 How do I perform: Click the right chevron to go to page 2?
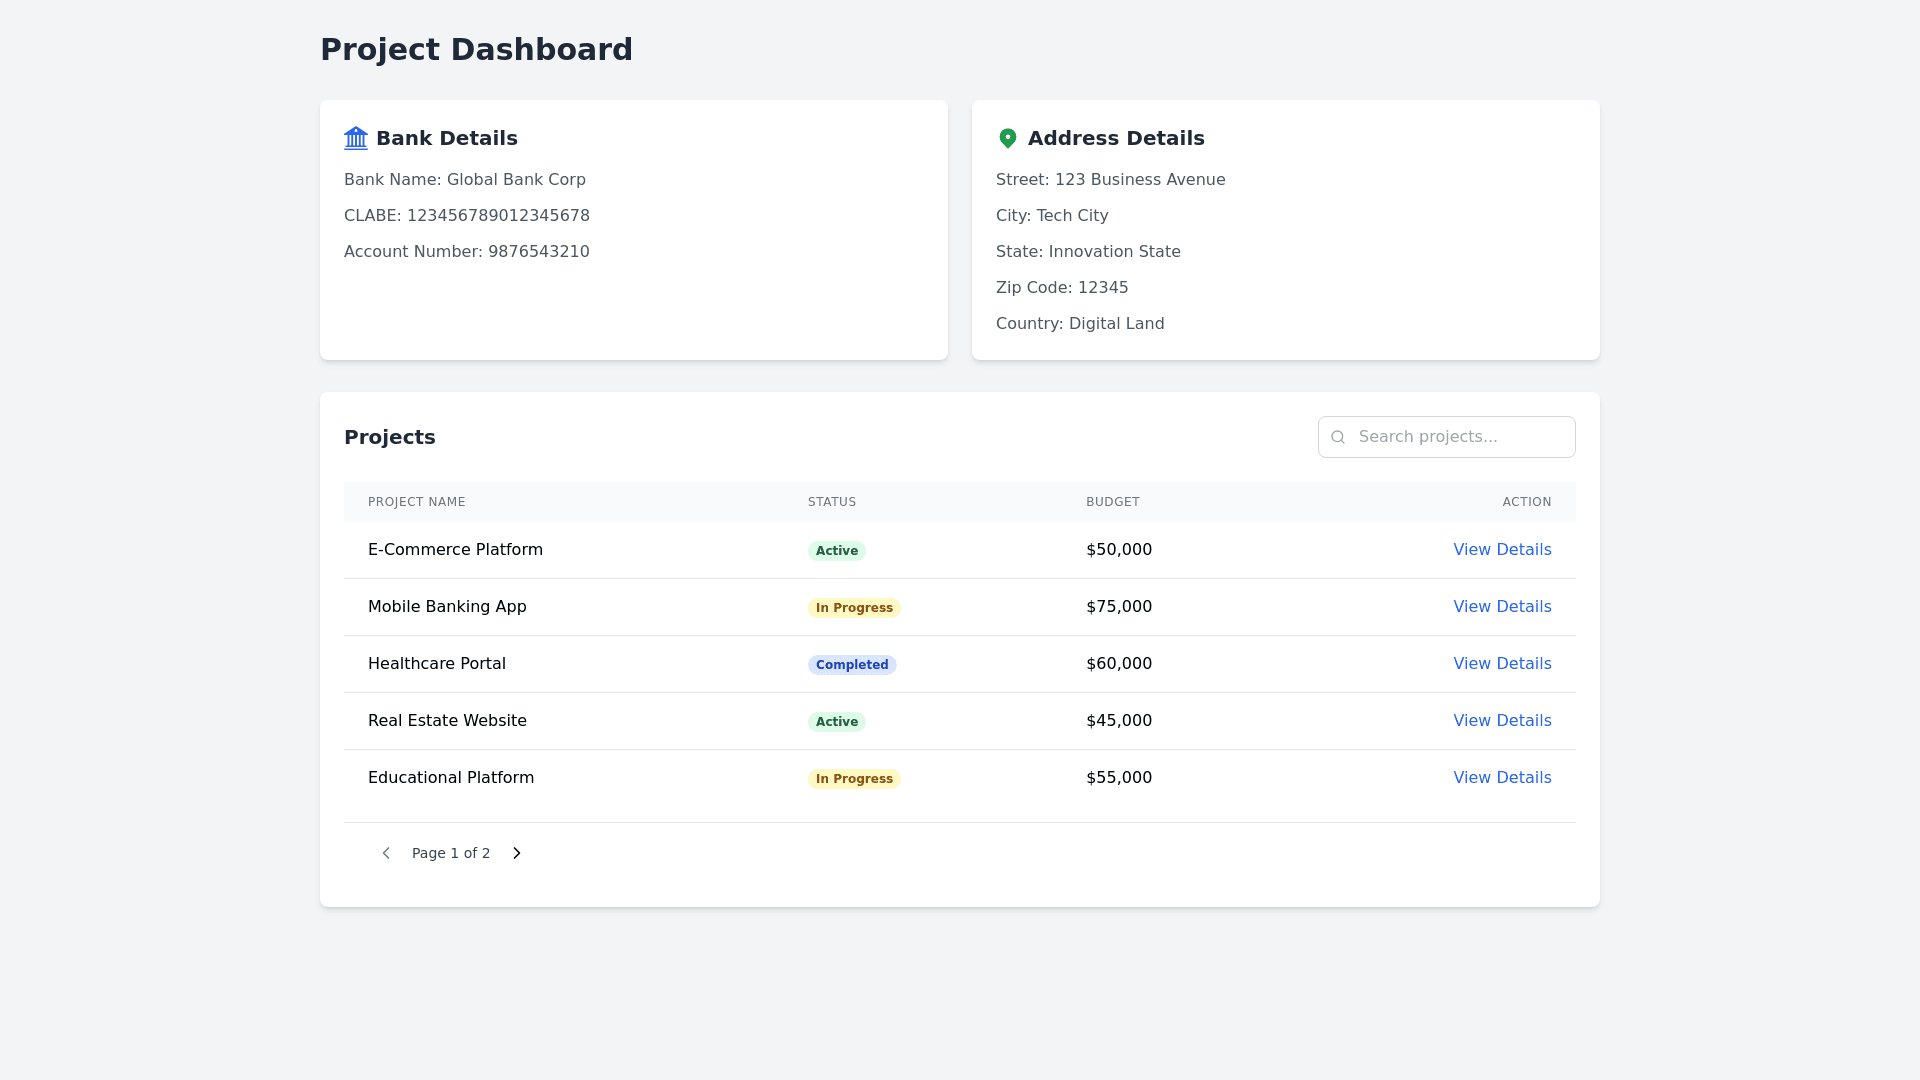point(516,853)
